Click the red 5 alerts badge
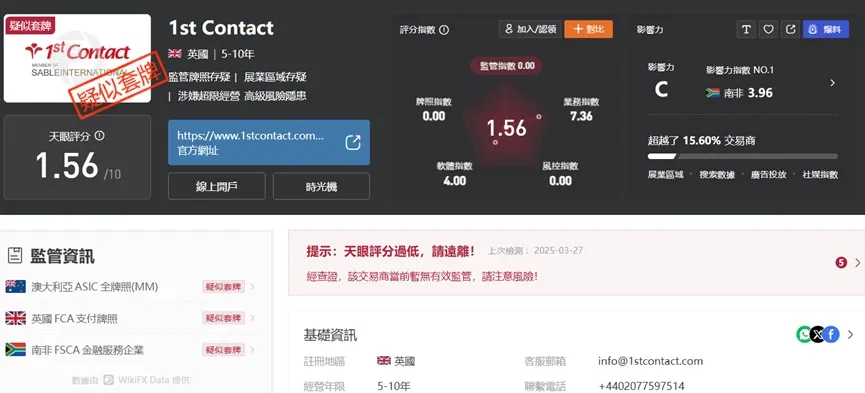The image size is (865, 393). point(841,263)
